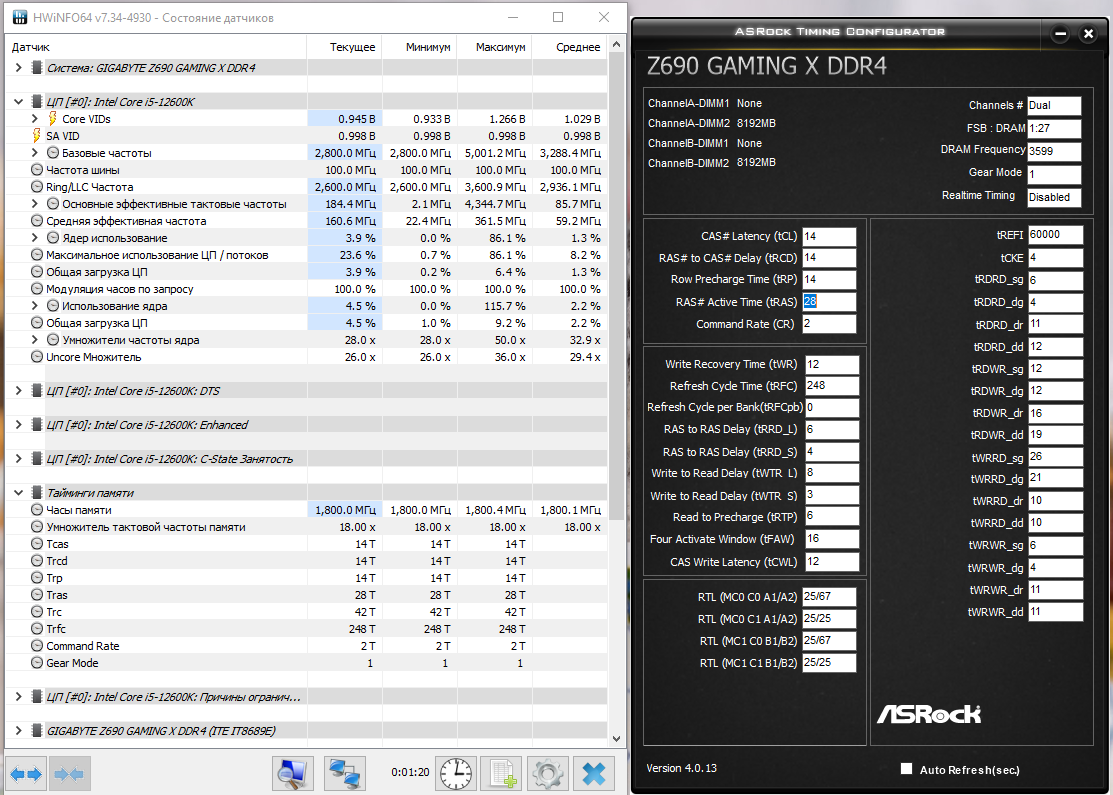Click the Текущее column header

pos(344,47)
